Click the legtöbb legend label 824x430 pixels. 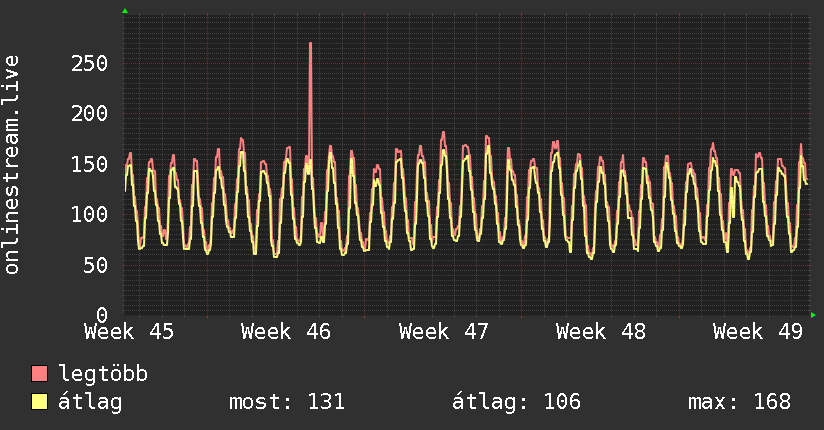[x=103, y=374]
